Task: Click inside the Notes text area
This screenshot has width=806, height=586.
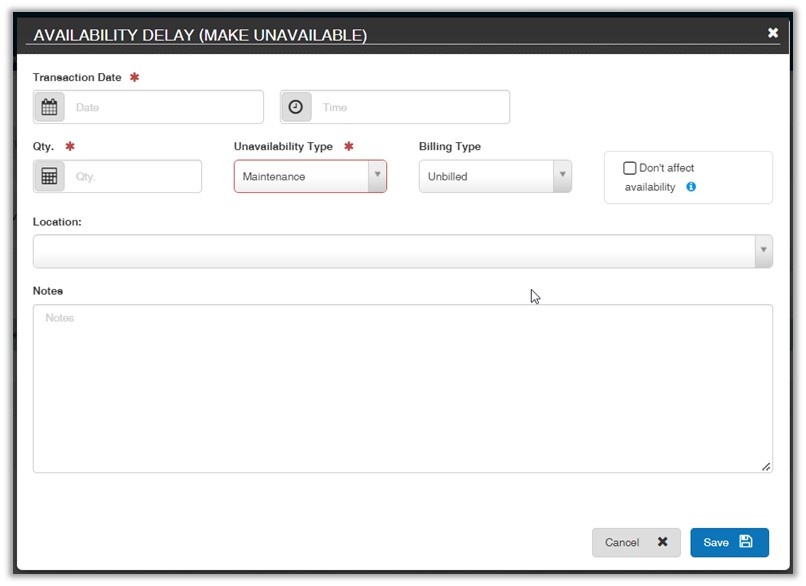Action: click(402, 388)
